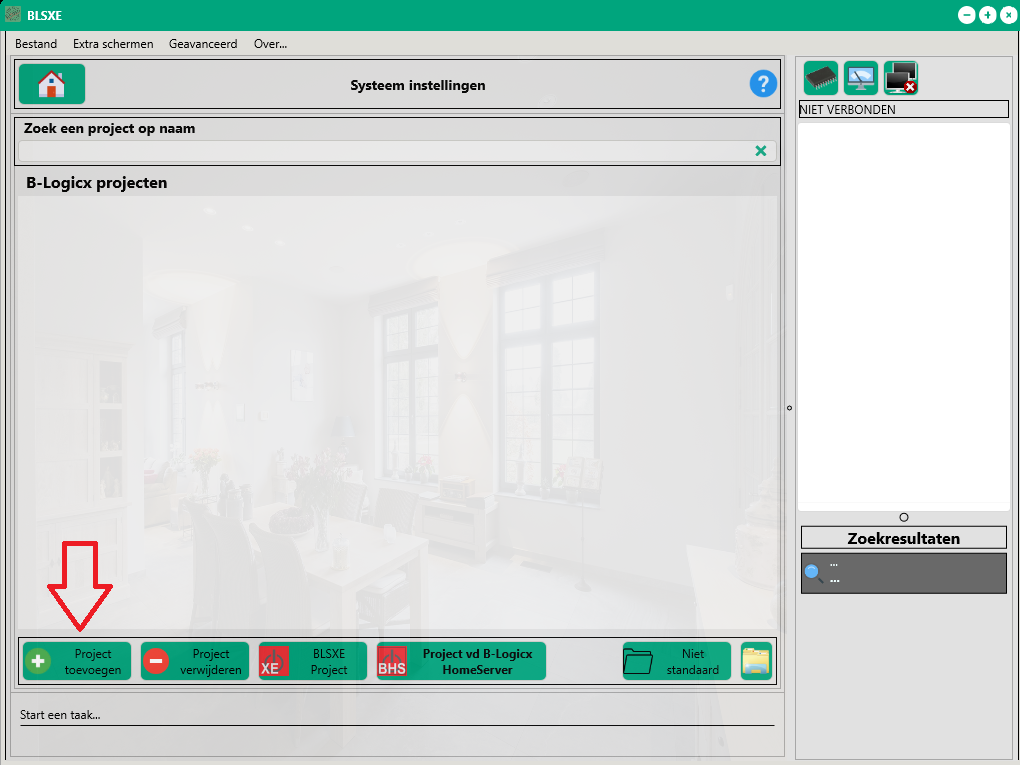
Task: Open the blue help question mark
Action: (763, 84)
